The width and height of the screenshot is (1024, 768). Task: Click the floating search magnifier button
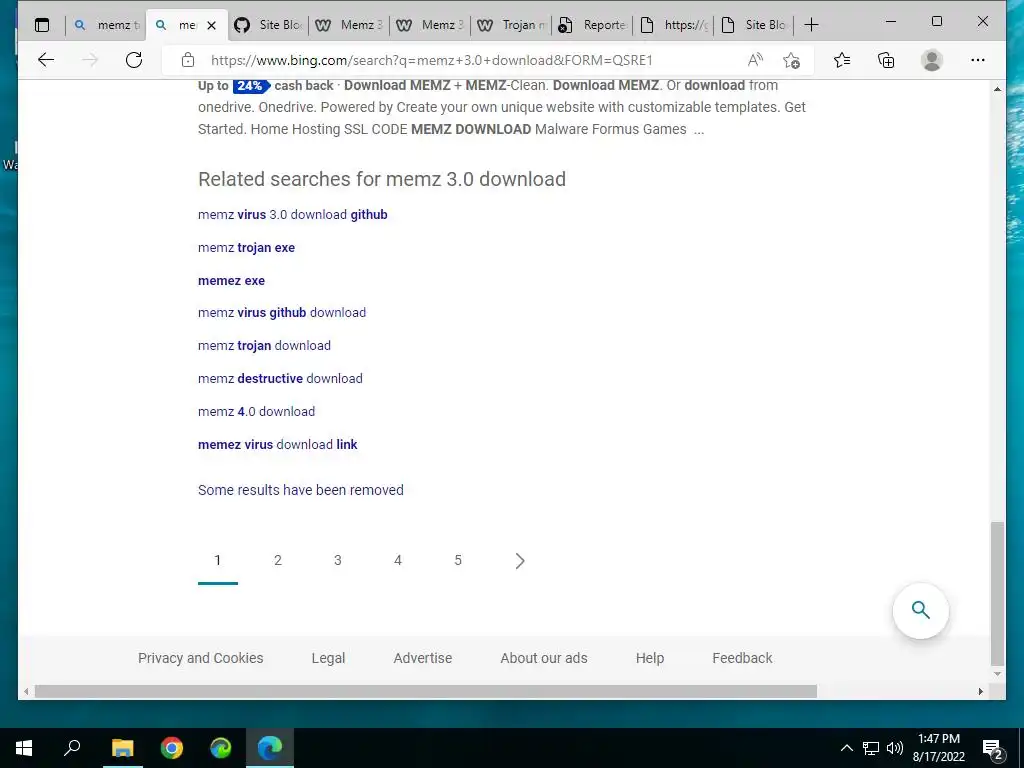(x=921, y=610)
